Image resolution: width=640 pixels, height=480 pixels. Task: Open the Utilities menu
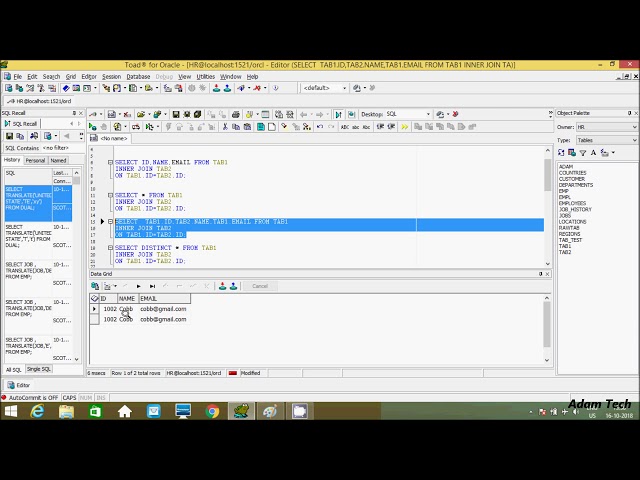pyautogui.click(x=206, y=77)
